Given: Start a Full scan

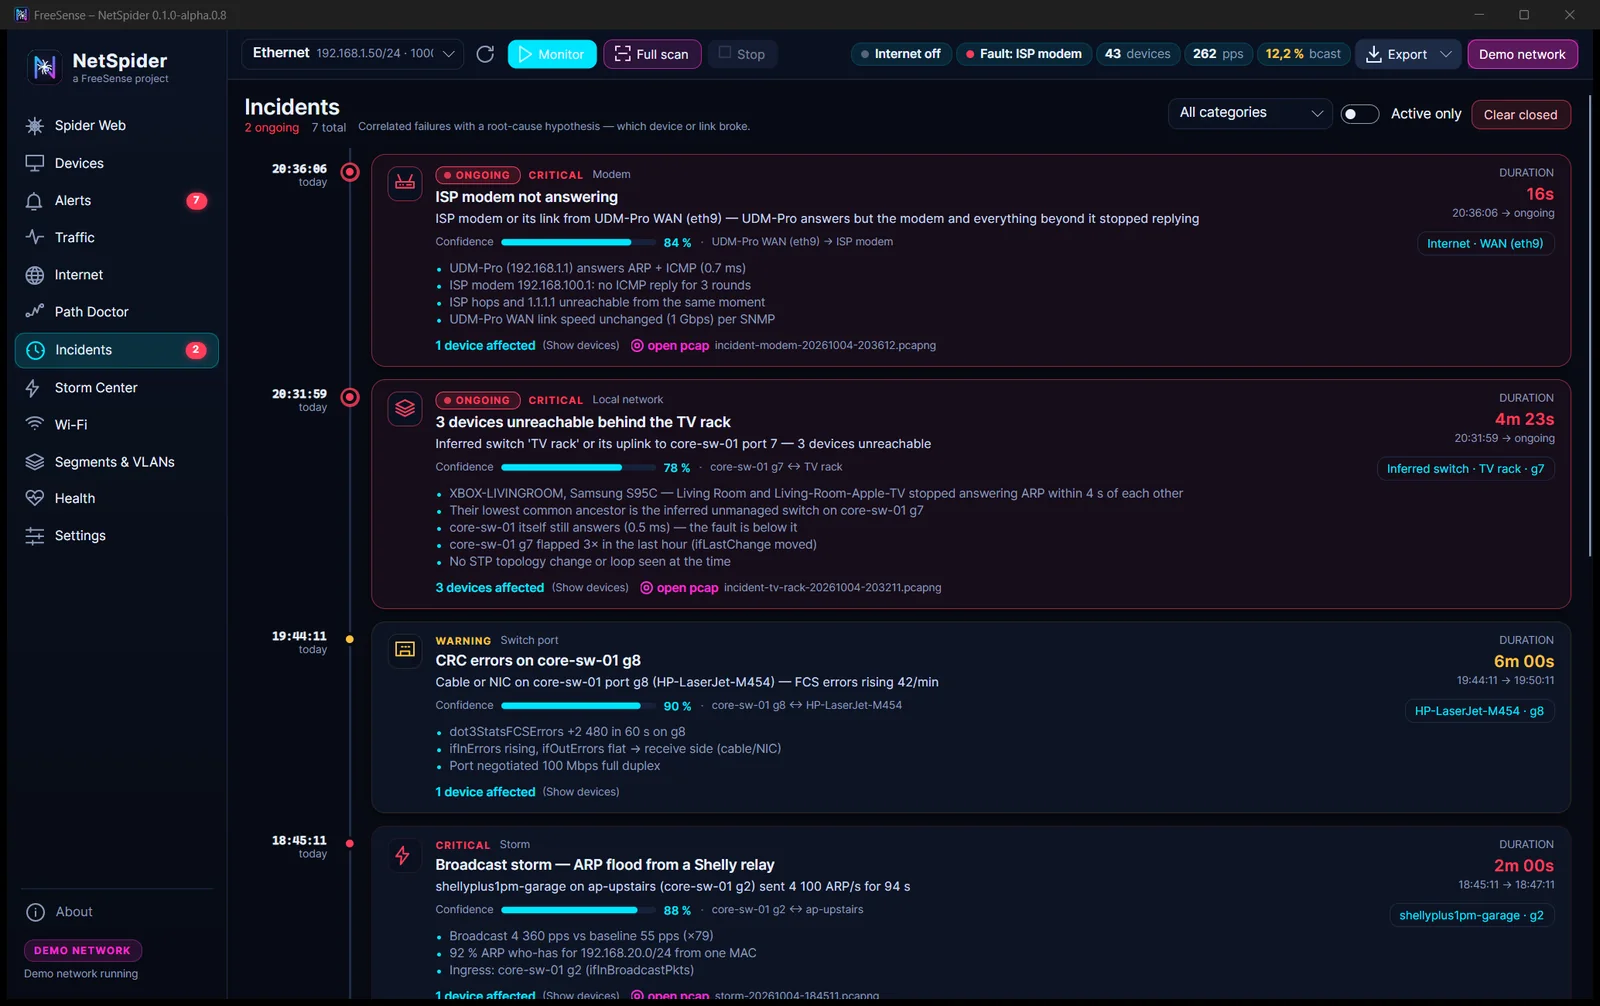Looking at the screenshot, I should tap(652, 54).
